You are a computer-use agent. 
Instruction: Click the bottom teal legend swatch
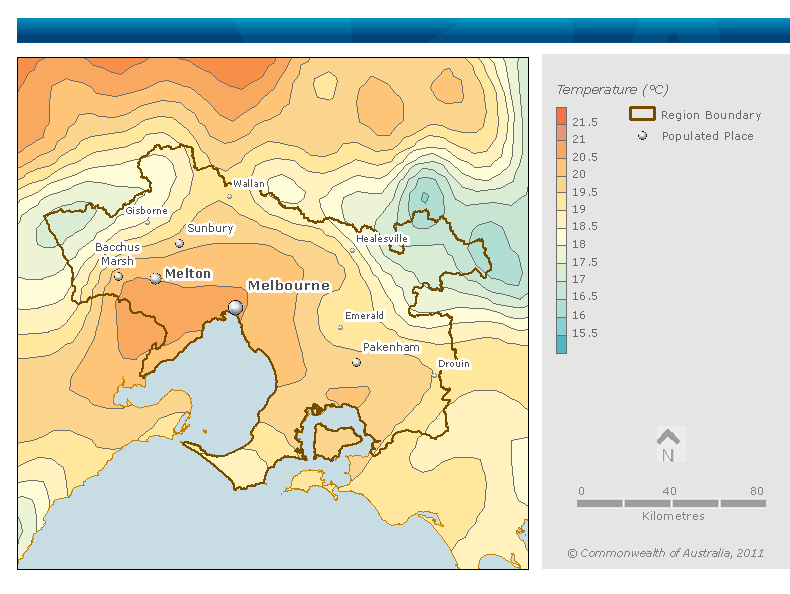(x=561, y=345)
